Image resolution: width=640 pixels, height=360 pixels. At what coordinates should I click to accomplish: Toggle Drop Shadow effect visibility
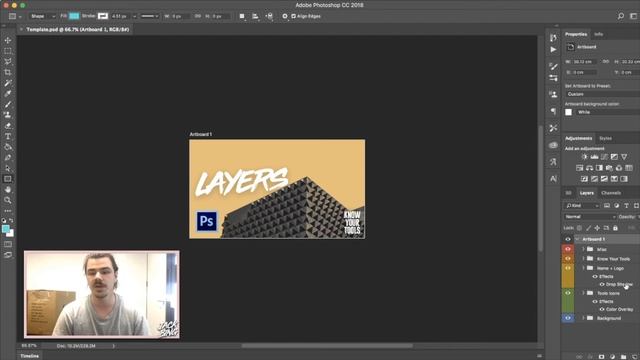tap(602, 284)
